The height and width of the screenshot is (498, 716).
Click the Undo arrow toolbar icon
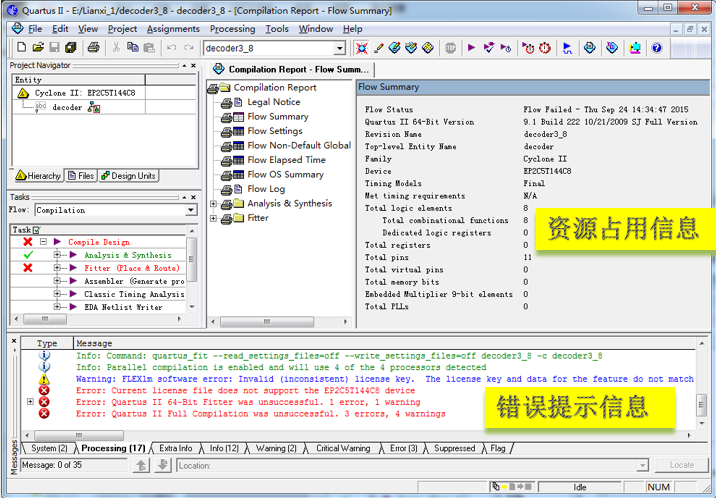172,47
